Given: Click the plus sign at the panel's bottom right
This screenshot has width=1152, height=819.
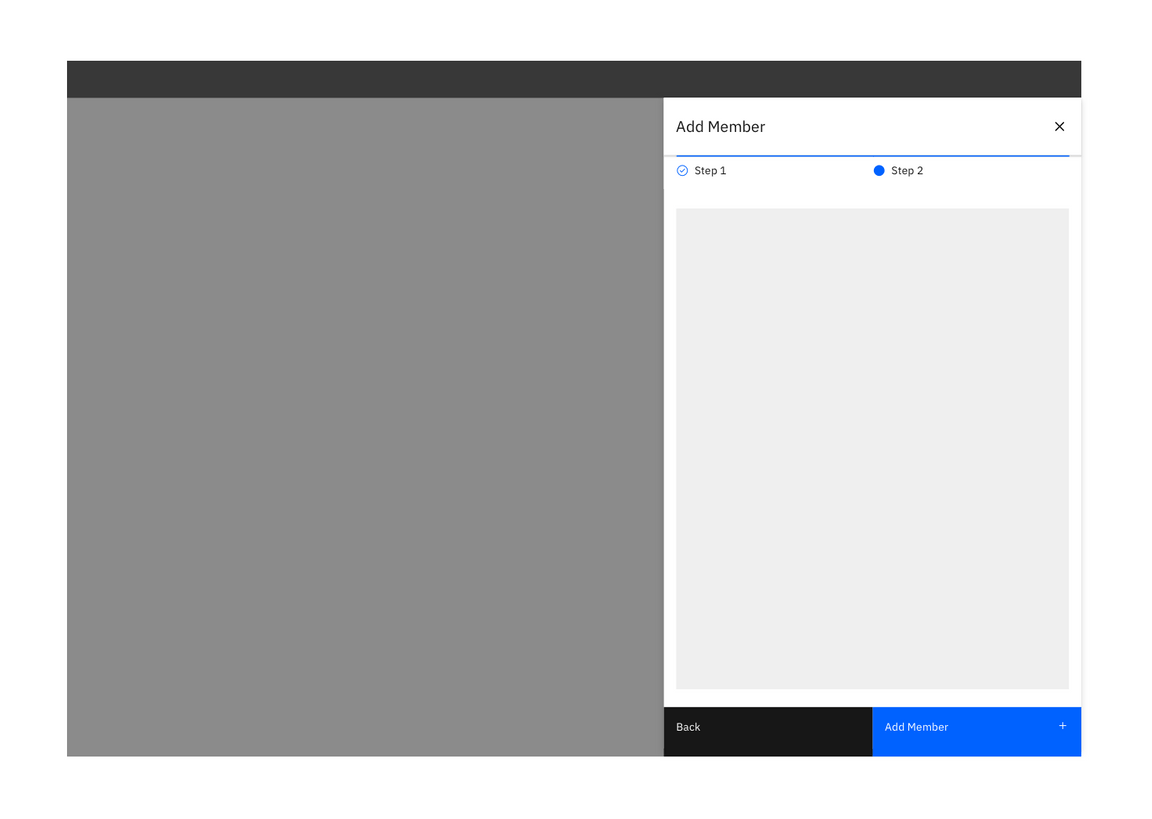Looking at the screenshot, I should tap(1062, 726).
